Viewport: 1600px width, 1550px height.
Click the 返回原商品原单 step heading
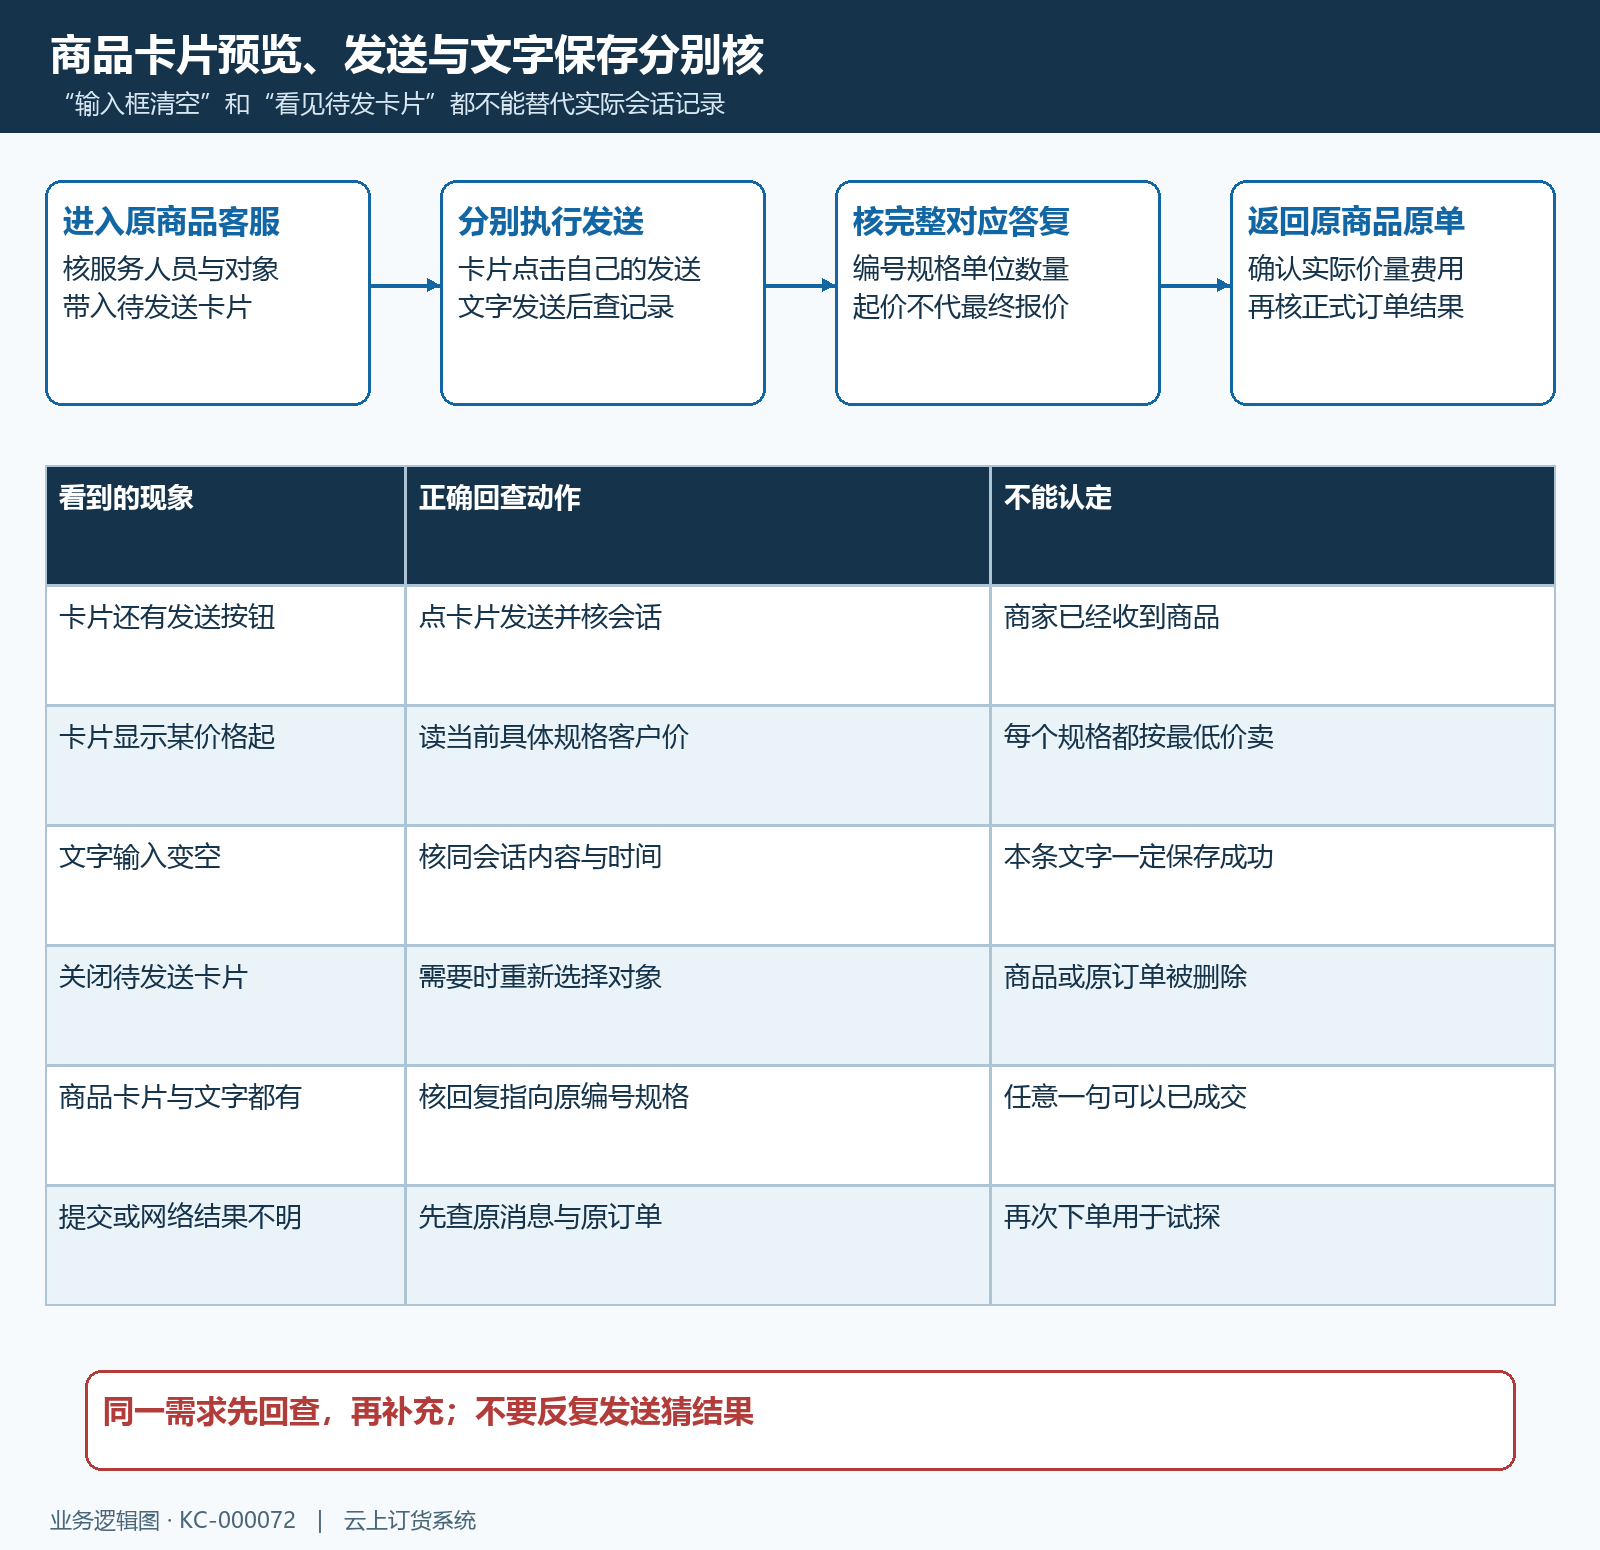(1356, 222)
